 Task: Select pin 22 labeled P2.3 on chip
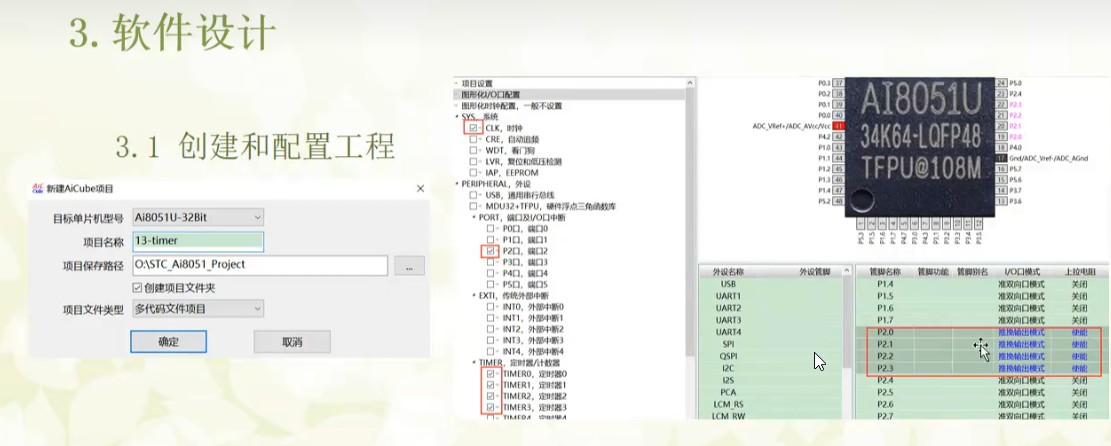[x=1001, y=104]
